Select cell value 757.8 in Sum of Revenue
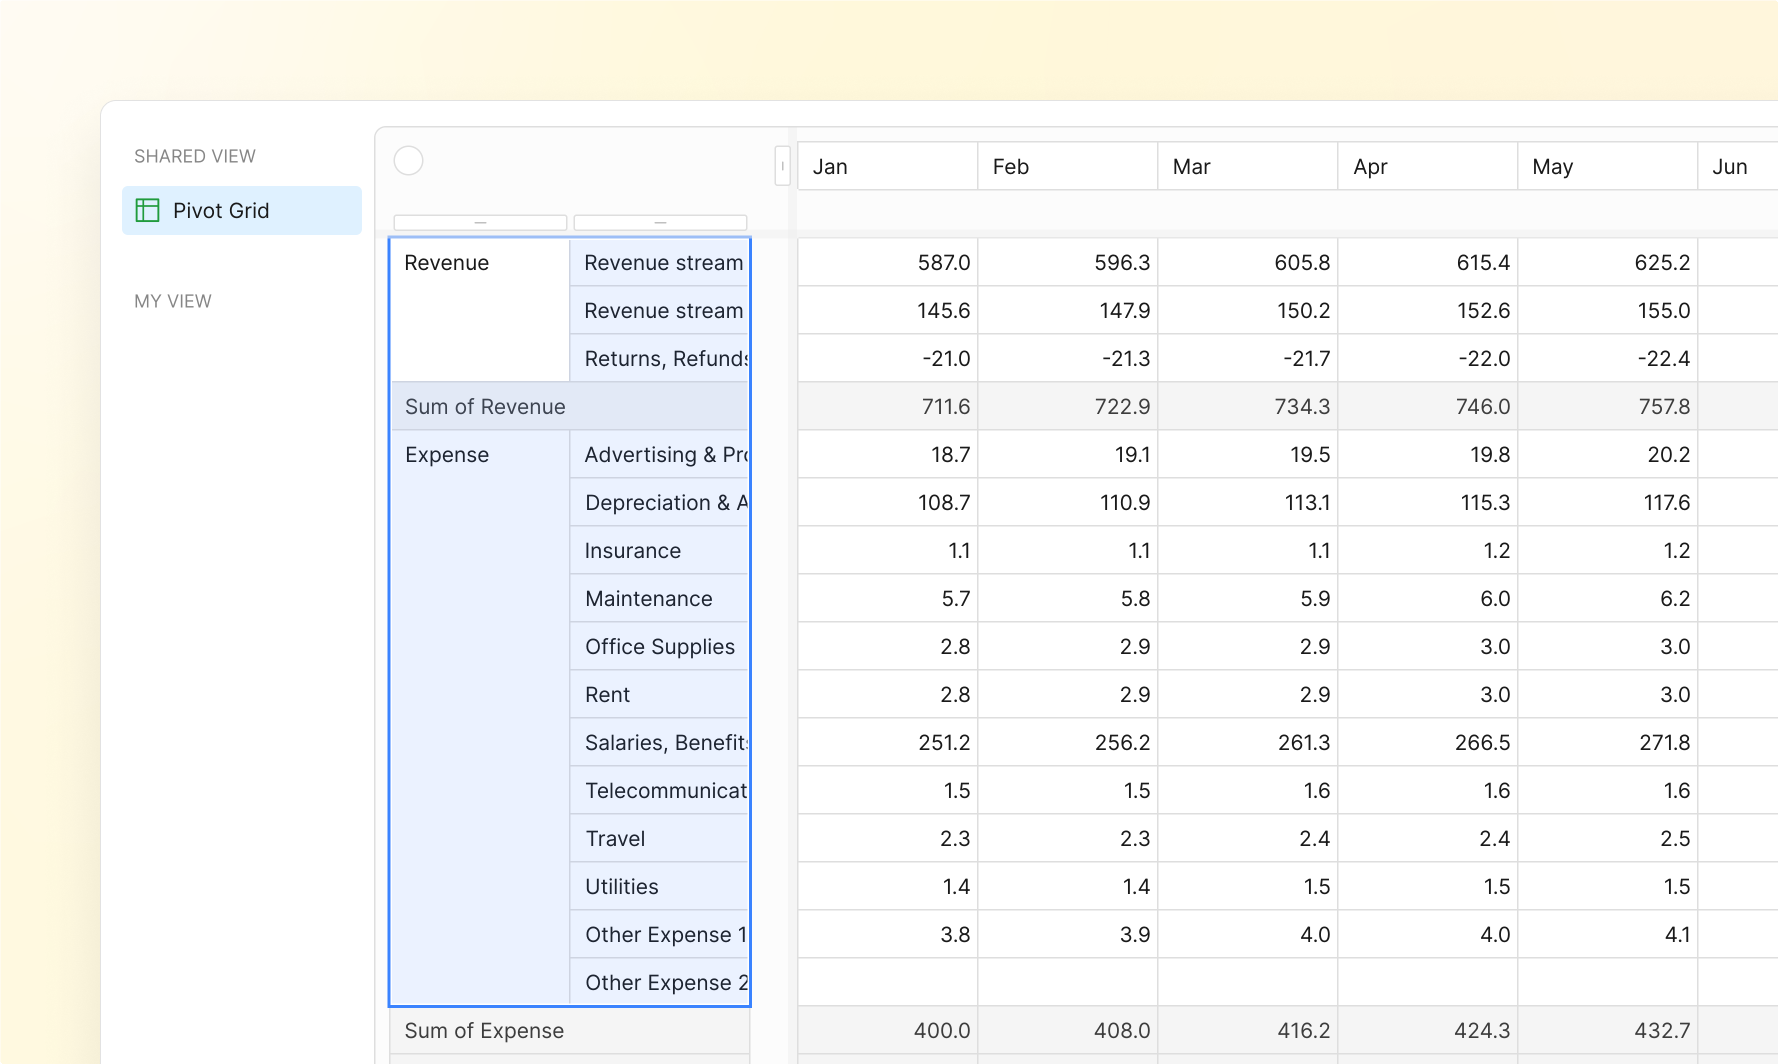The height and width of the screenshot is (1064, 1778). click(1607, 406)
